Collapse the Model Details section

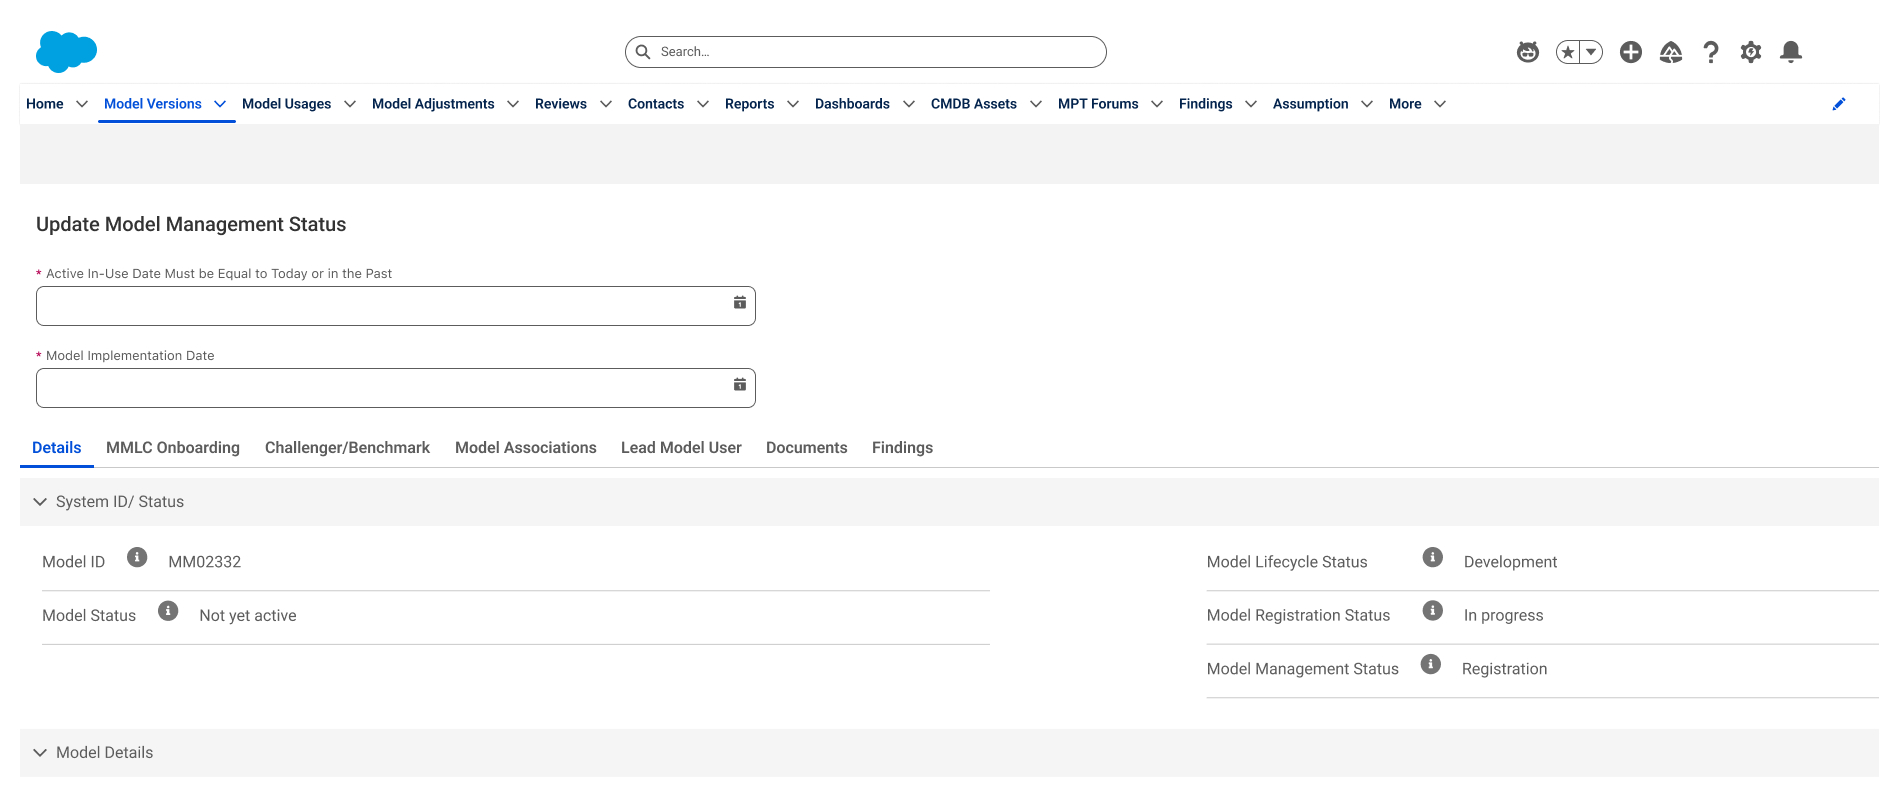[40, 753]
